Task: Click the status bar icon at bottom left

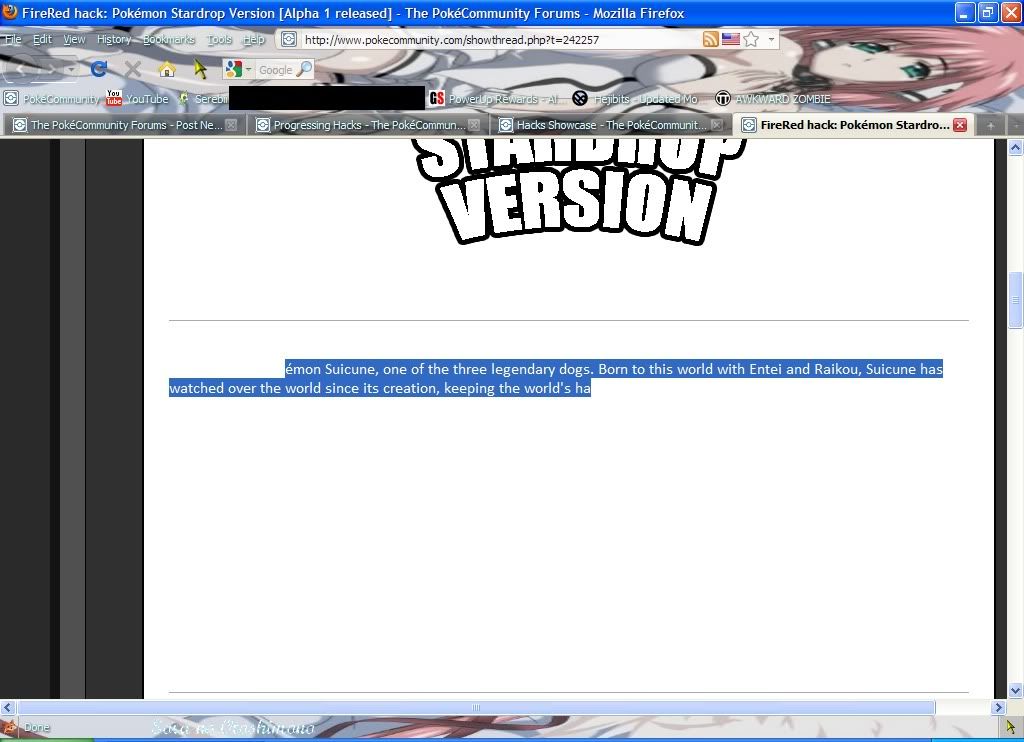Action: tap(8, 727)
